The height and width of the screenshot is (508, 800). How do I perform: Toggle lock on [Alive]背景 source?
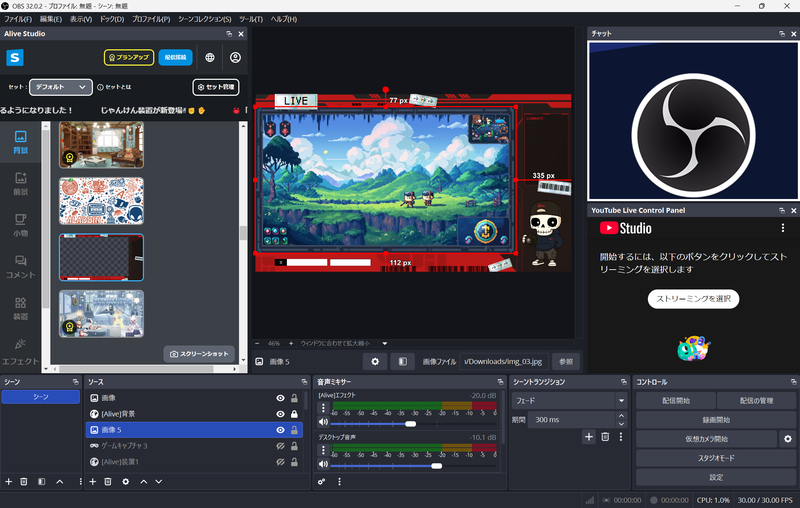point(294,414)
